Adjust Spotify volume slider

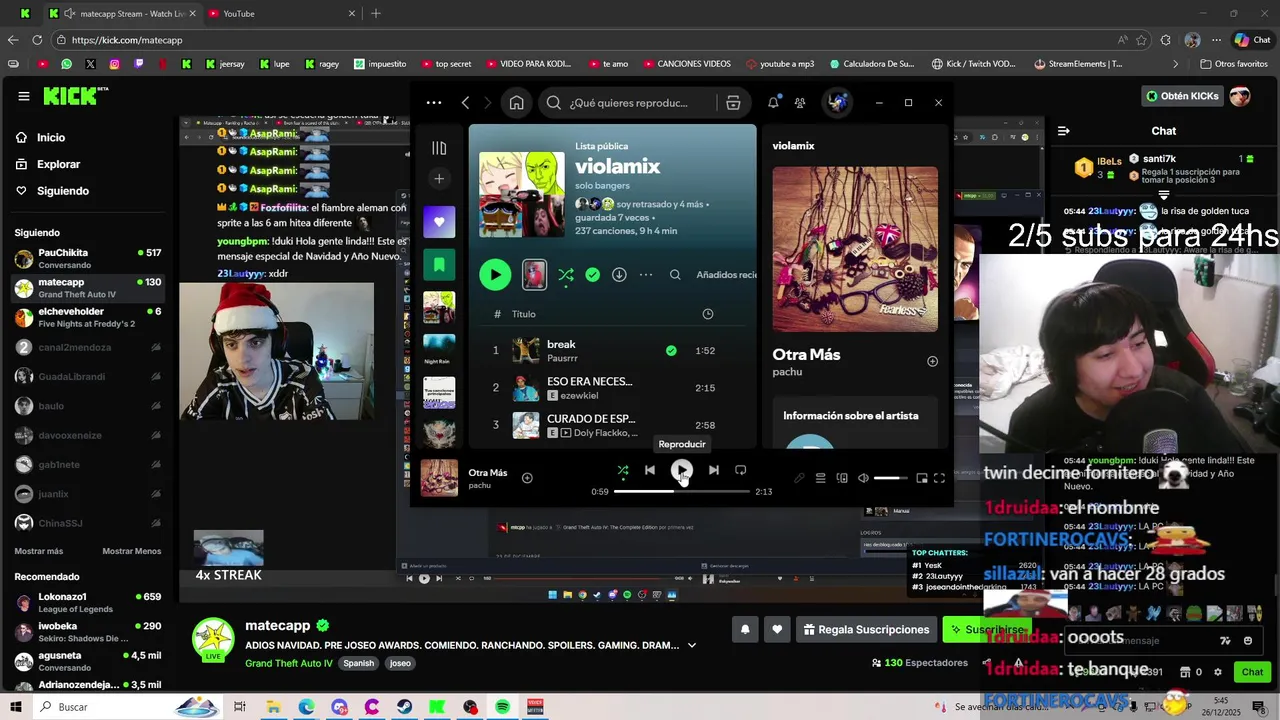[x=891, y=479]
